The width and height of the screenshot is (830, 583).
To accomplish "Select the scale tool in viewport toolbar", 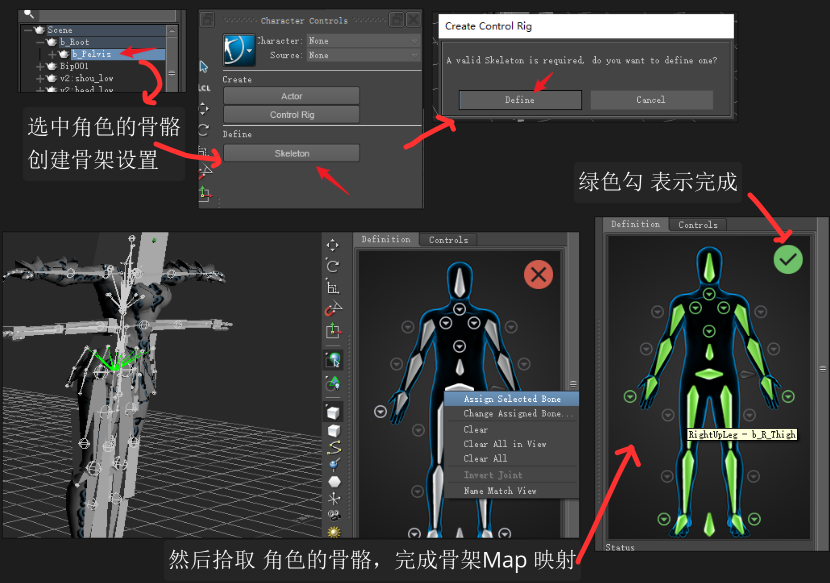I will click(333, 288).
